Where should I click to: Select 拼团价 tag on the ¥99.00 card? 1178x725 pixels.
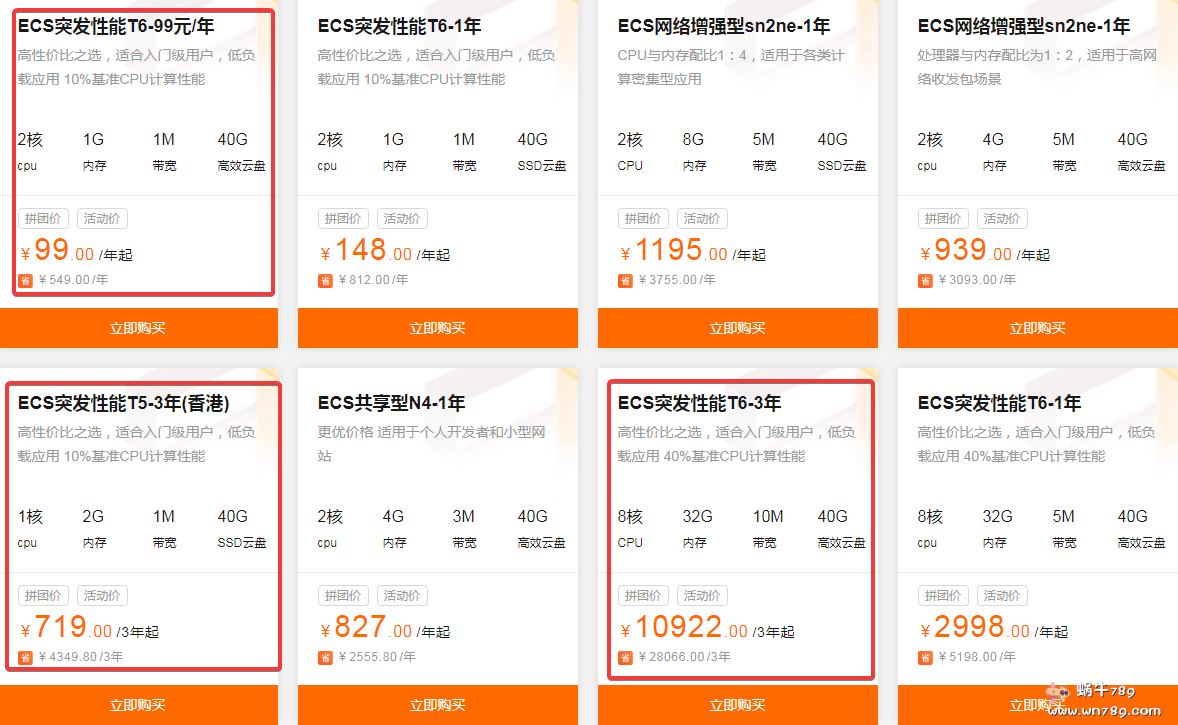43,218
